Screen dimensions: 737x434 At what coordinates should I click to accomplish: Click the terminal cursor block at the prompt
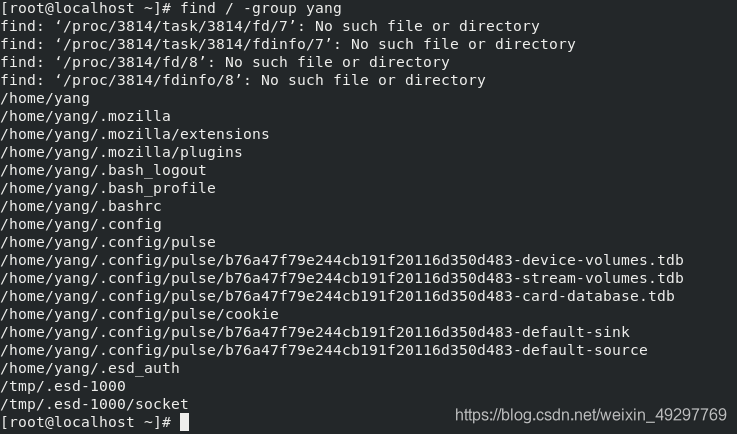point(184,422)
